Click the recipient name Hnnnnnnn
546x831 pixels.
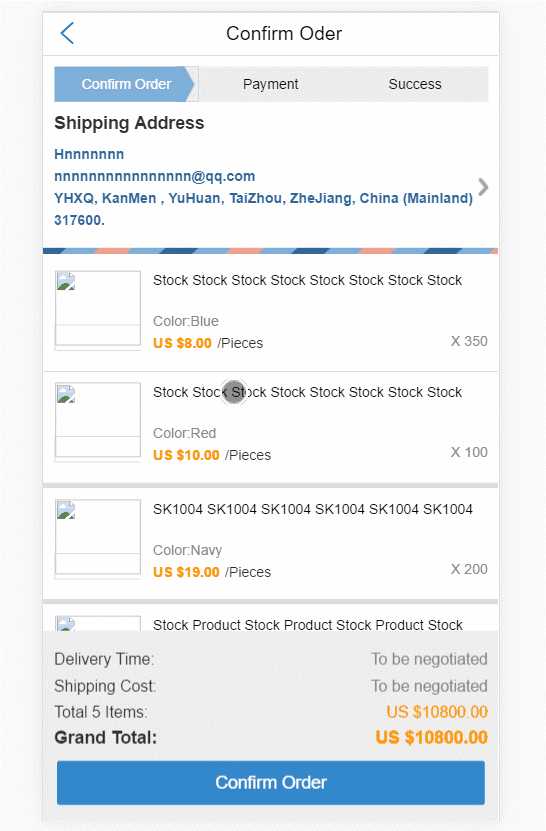point(89,154)
